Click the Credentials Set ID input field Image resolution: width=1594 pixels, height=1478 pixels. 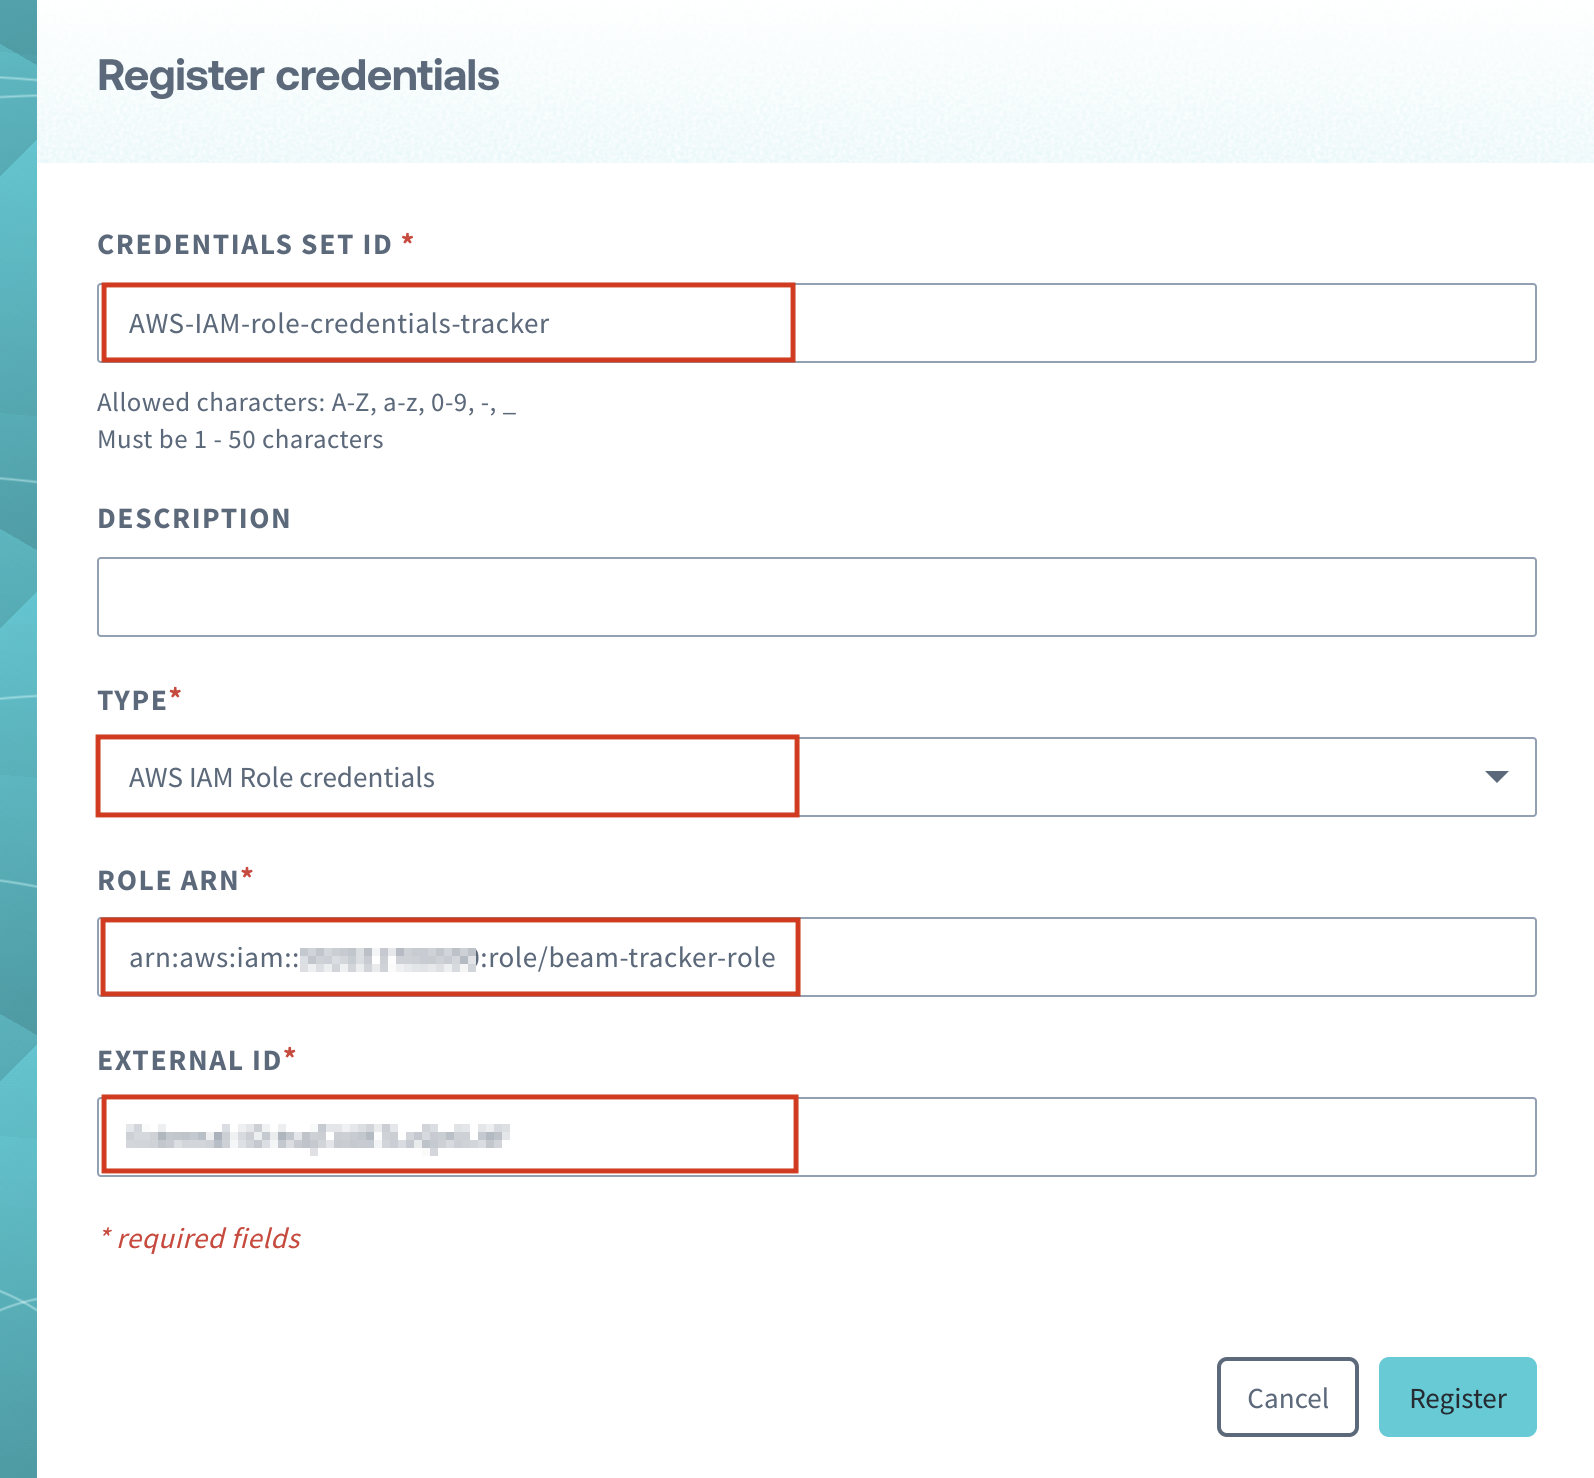point(816,323)
